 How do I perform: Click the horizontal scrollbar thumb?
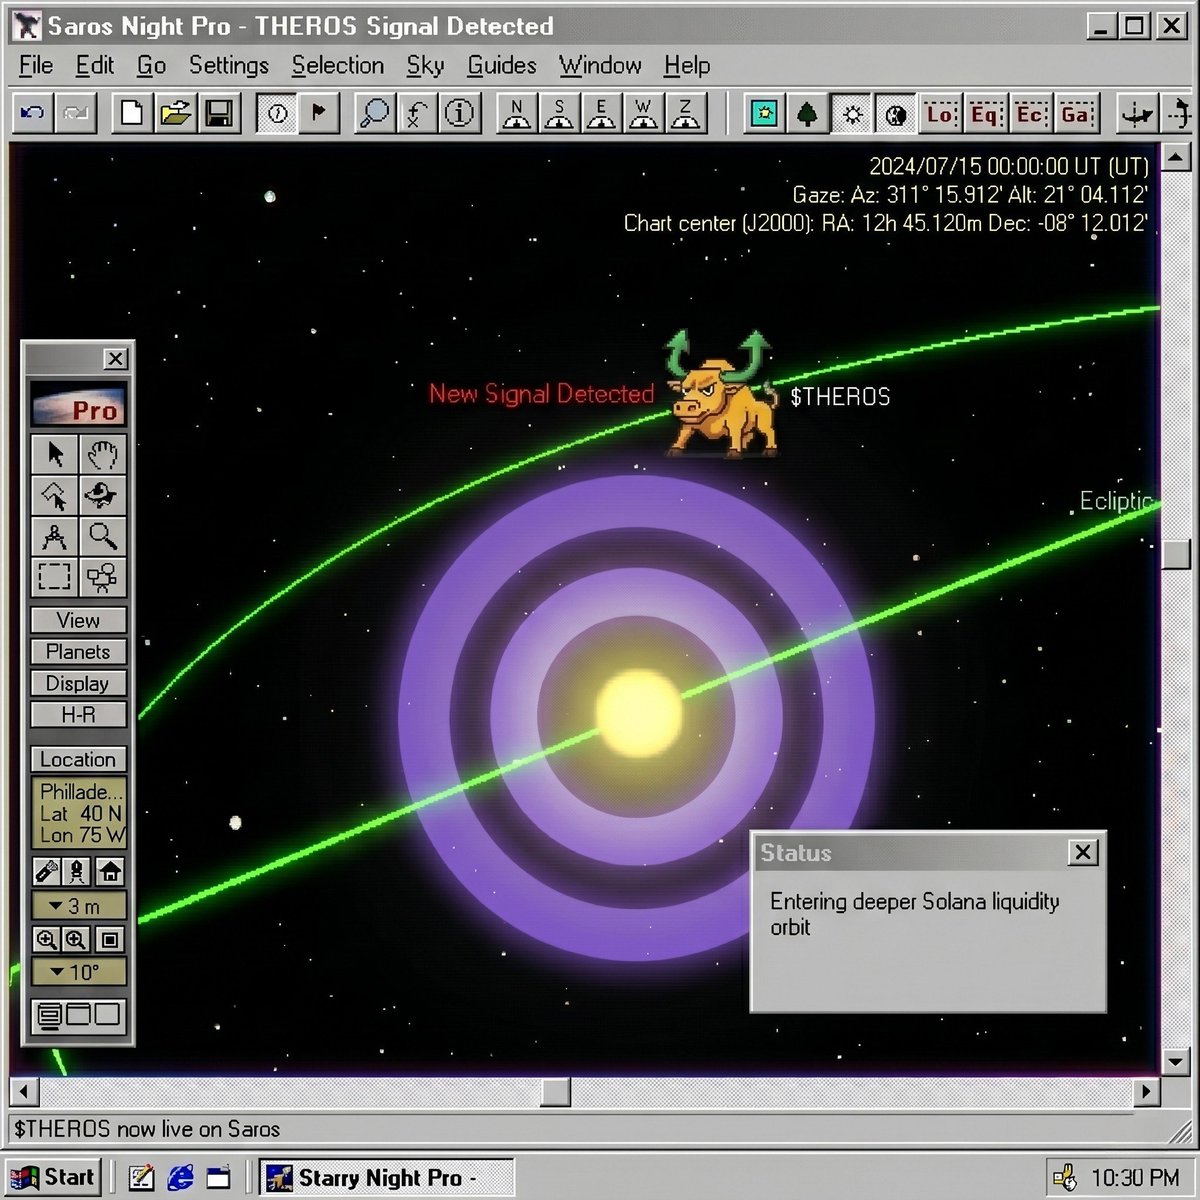[x=555, y=1091]
